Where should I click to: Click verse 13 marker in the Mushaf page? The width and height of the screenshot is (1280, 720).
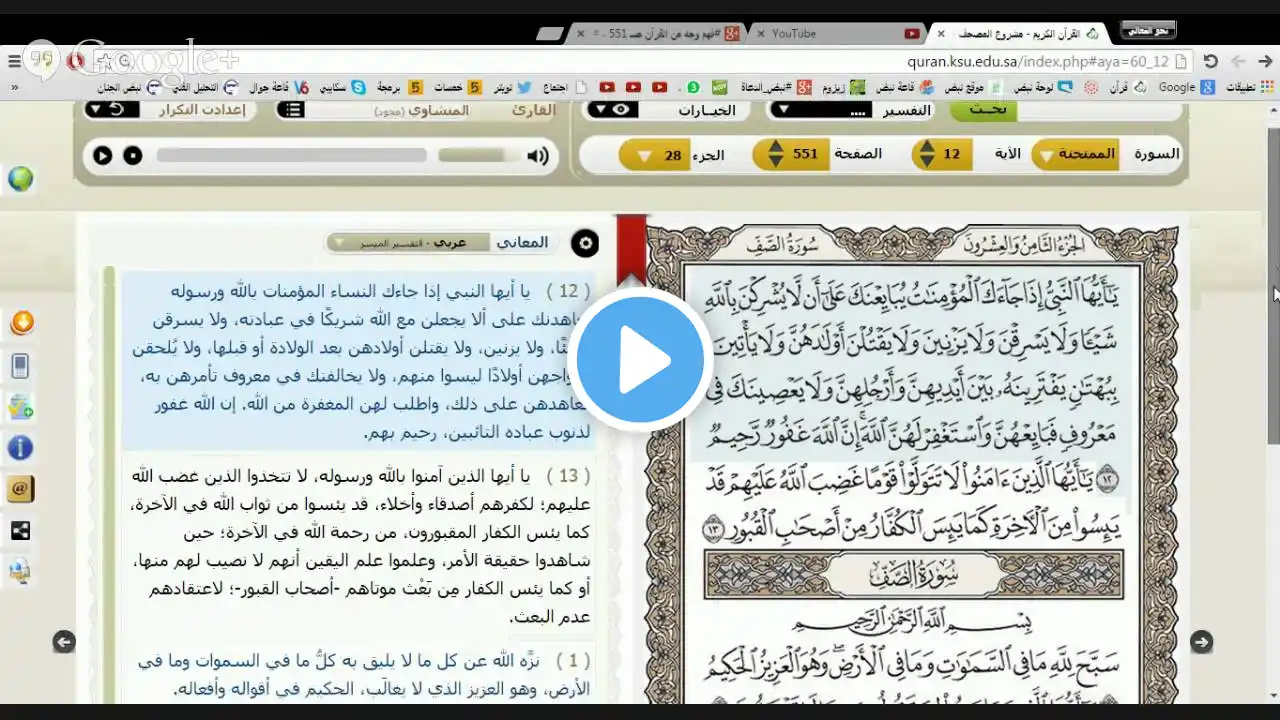click(x=713, y=531)
